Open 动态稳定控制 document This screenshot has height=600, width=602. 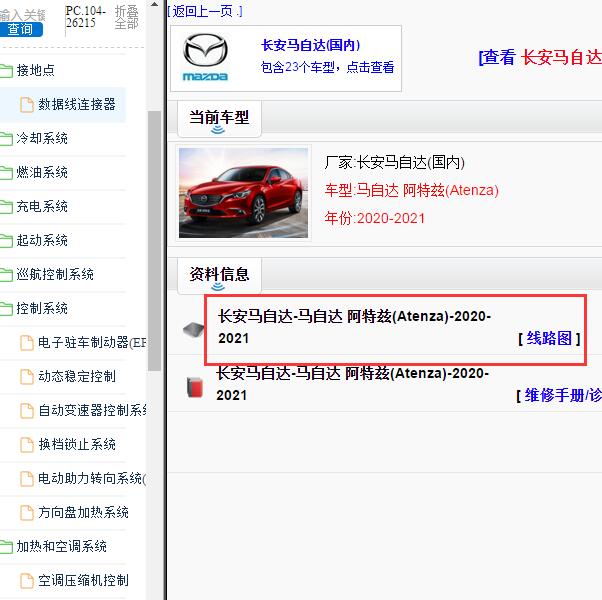tap(76, 376)
